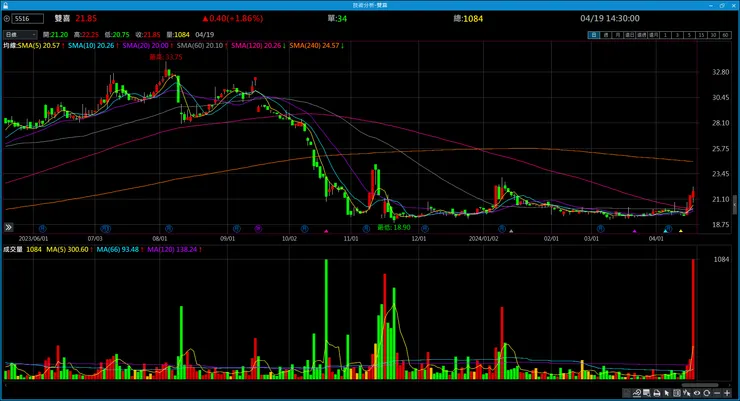This screenshot has height=401, width=740.
Task: Select the 還日 adjusted daily period
Action: (x=630, y=35)
